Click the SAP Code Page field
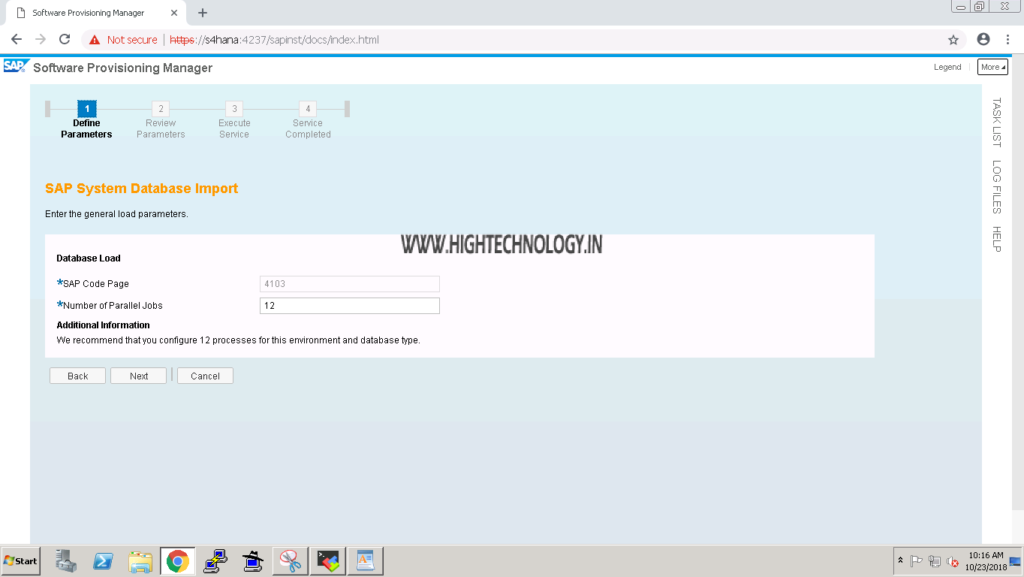Viewport: 1024px width, 577px height. (349, 284)
